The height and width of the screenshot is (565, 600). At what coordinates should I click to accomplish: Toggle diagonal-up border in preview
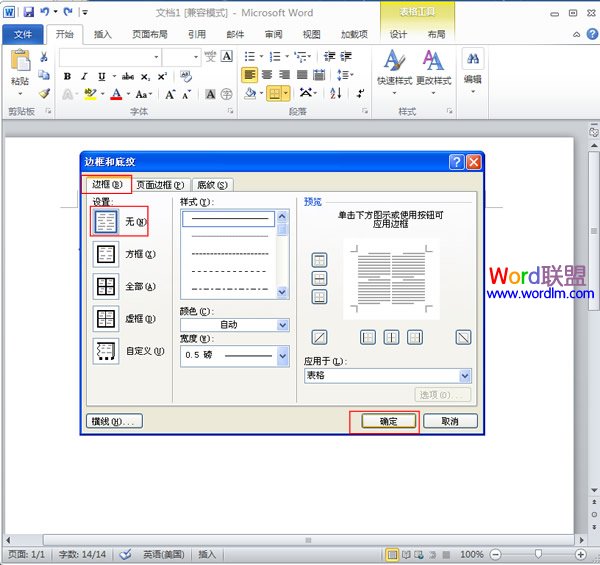(320, 337)
